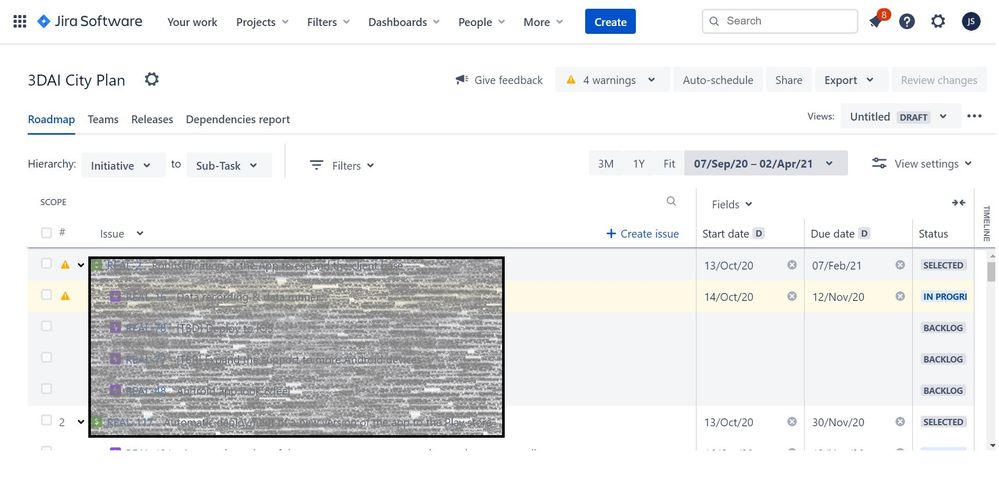Click the Create issue link
Image resolution: width=999 pixels, height=481 pixels.
click(642, 234)
